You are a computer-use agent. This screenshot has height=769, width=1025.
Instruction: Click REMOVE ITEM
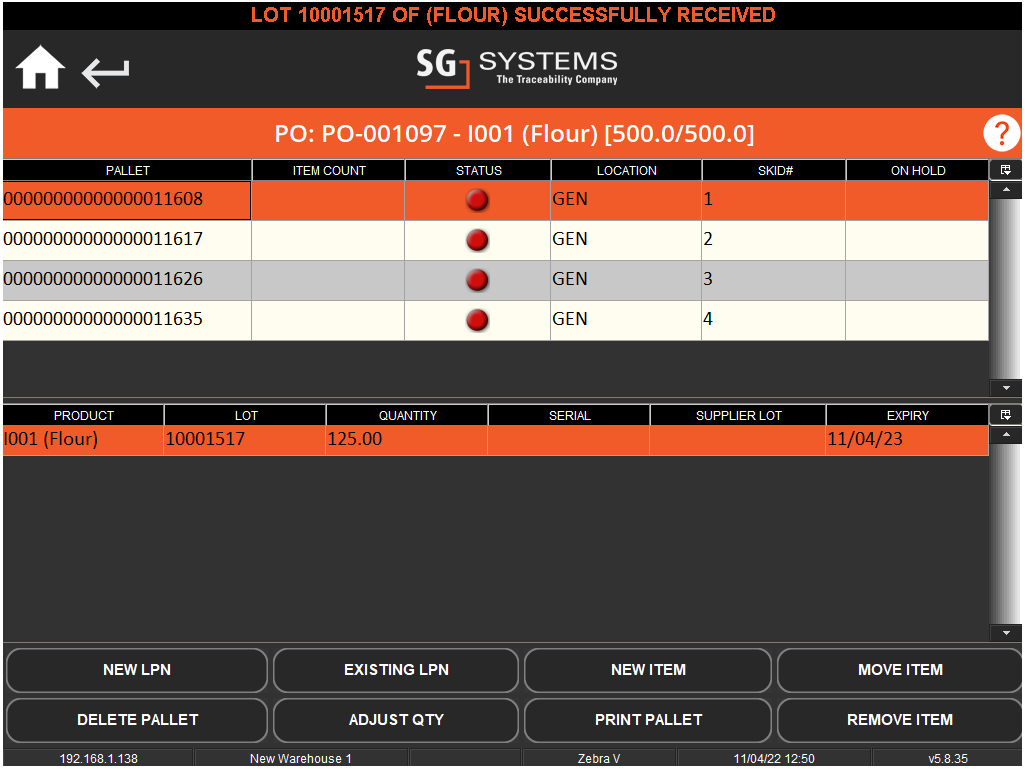(x=899, y=720)
